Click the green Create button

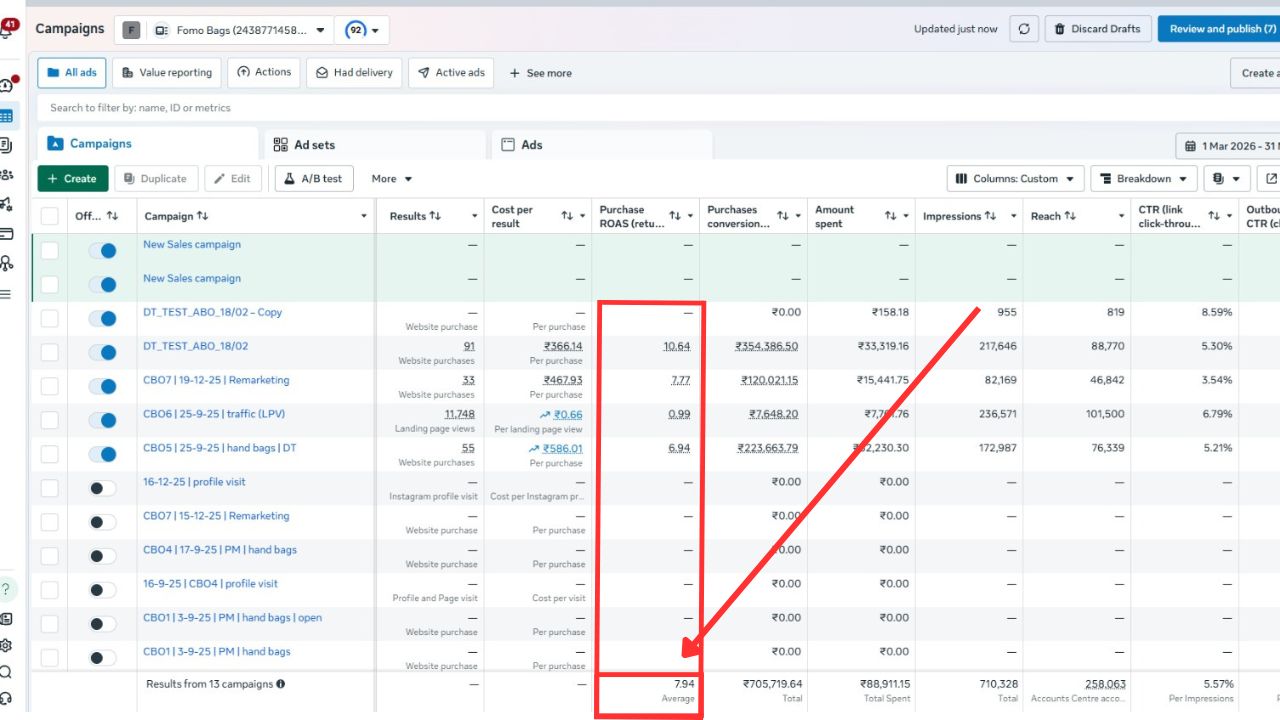click(73, 179)
